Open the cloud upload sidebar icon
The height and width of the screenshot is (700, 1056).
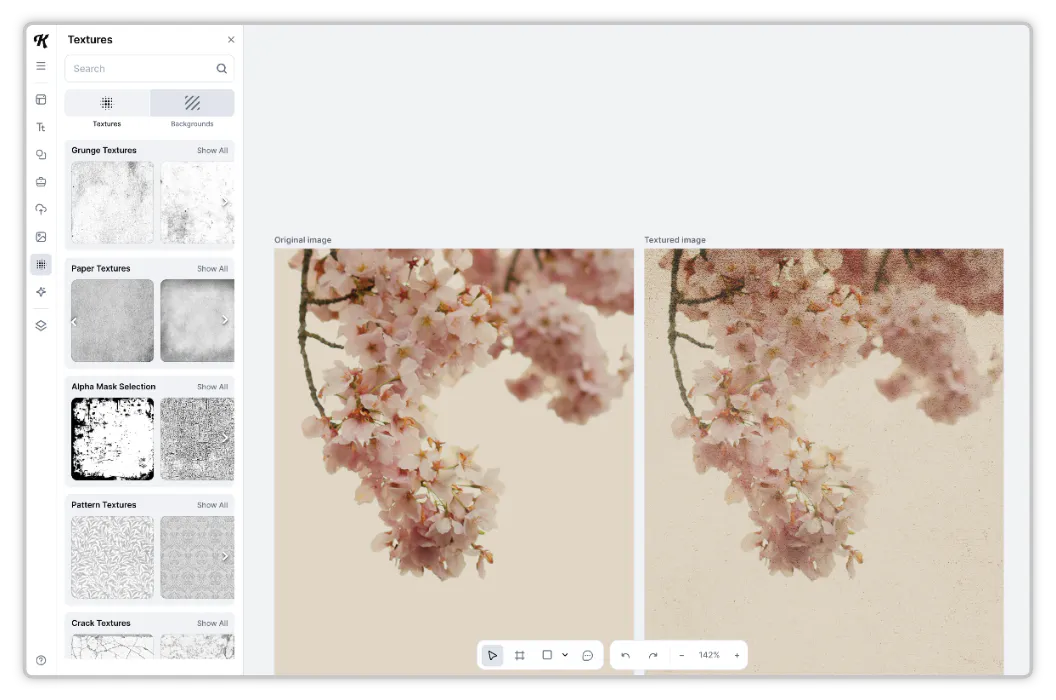41,209
